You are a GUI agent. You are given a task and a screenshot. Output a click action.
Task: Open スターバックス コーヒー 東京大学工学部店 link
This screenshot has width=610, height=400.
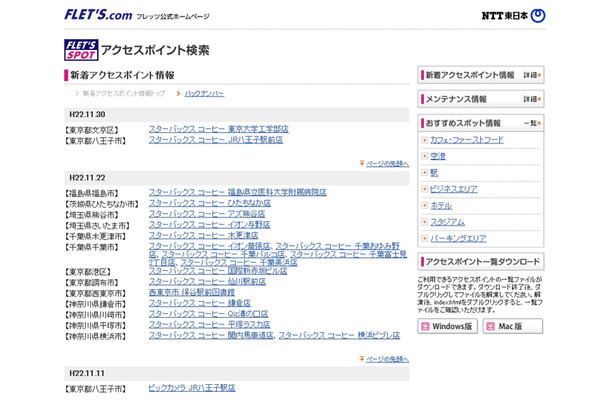coord(219,129)
